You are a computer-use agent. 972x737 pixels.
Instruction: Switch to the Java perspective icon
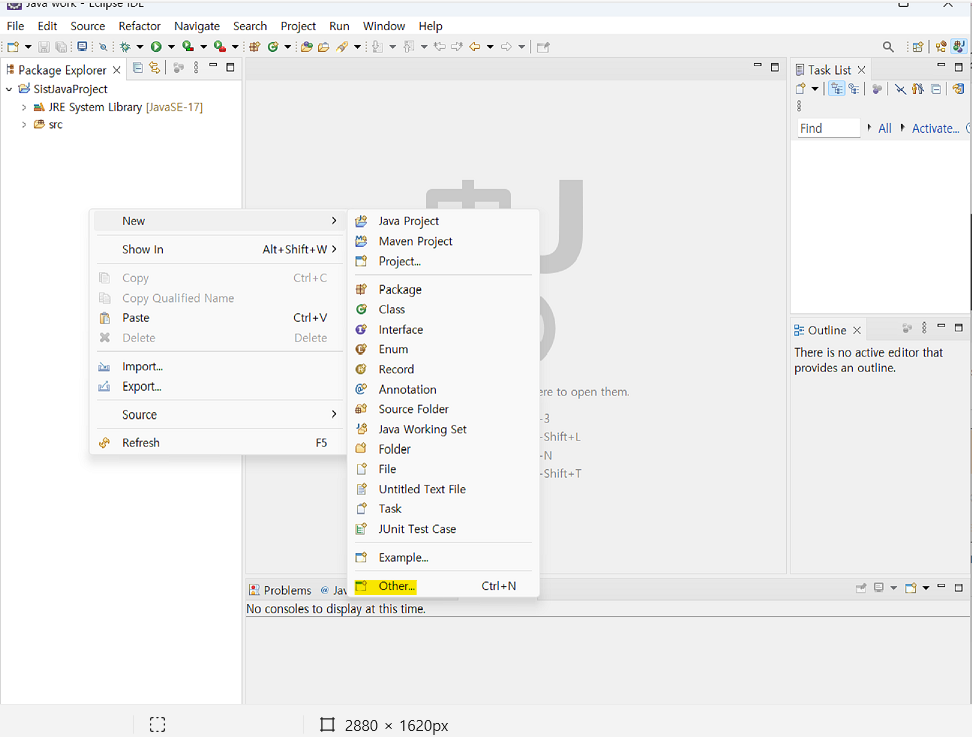coord(958,46)
